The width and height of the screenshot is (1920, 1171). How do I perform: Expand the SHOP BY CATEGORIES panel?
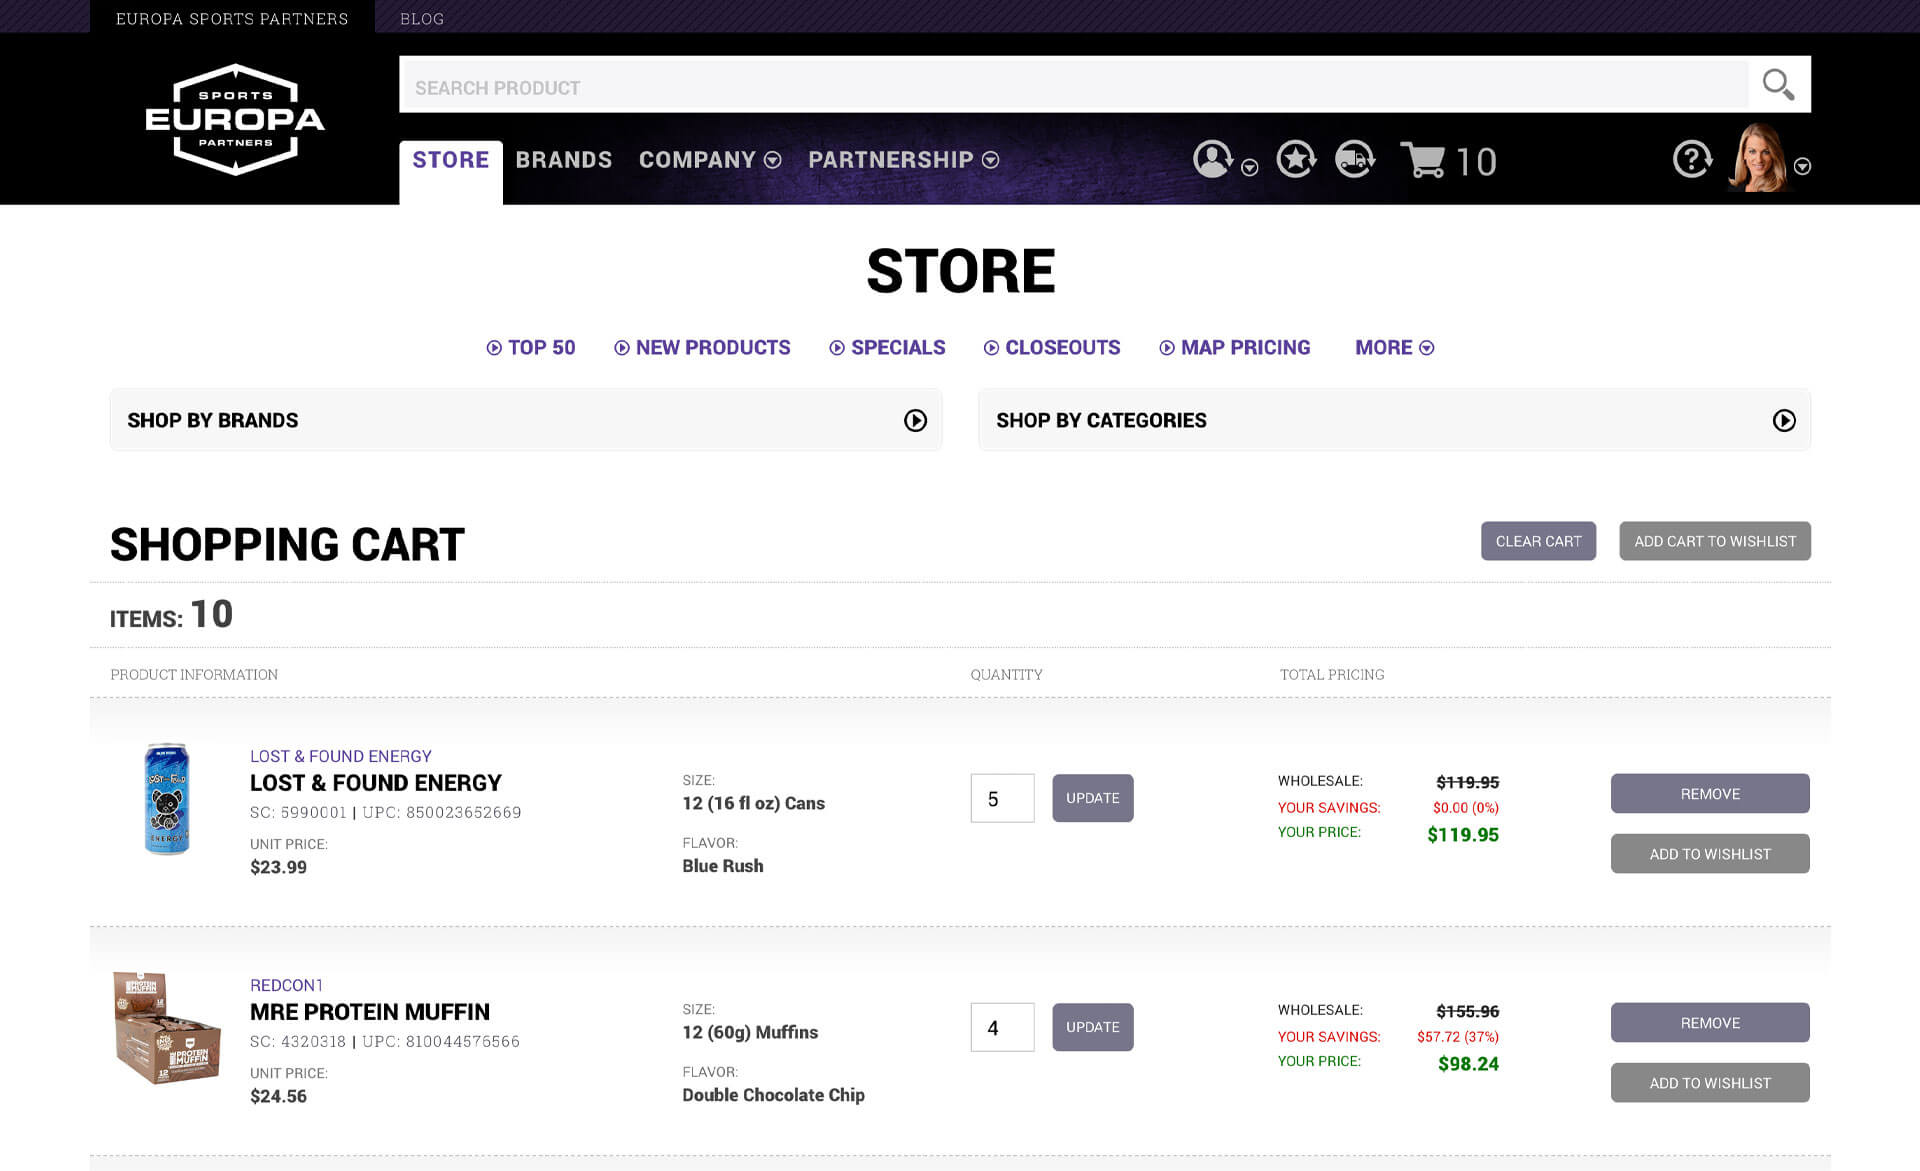[1784, 421]
